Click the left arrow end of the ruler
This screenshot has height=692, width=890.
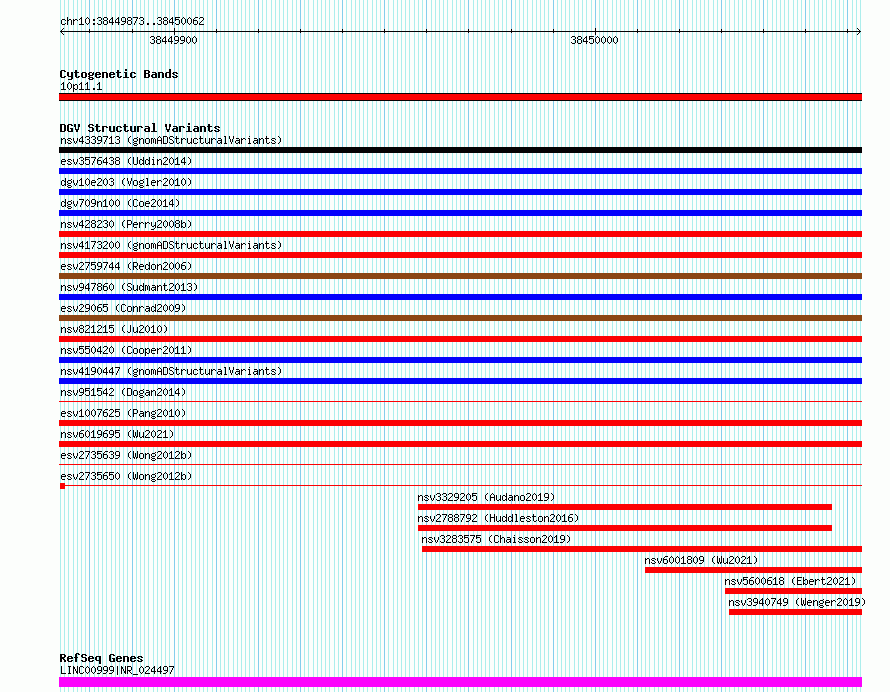pos(62,32)
